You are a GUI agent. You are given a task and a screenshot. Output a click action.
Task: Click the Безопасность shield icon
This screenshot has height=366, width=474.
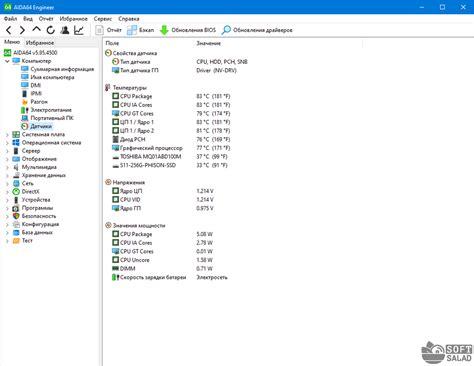click(16, 216)
